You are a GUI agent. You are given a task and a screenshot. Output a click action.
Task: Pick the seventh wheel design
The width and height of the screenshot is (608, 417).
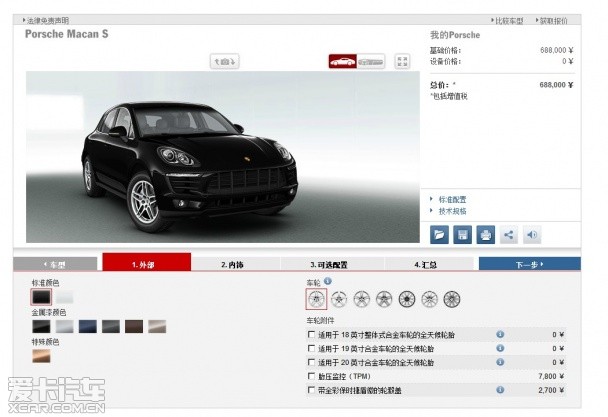coord(452,299)
